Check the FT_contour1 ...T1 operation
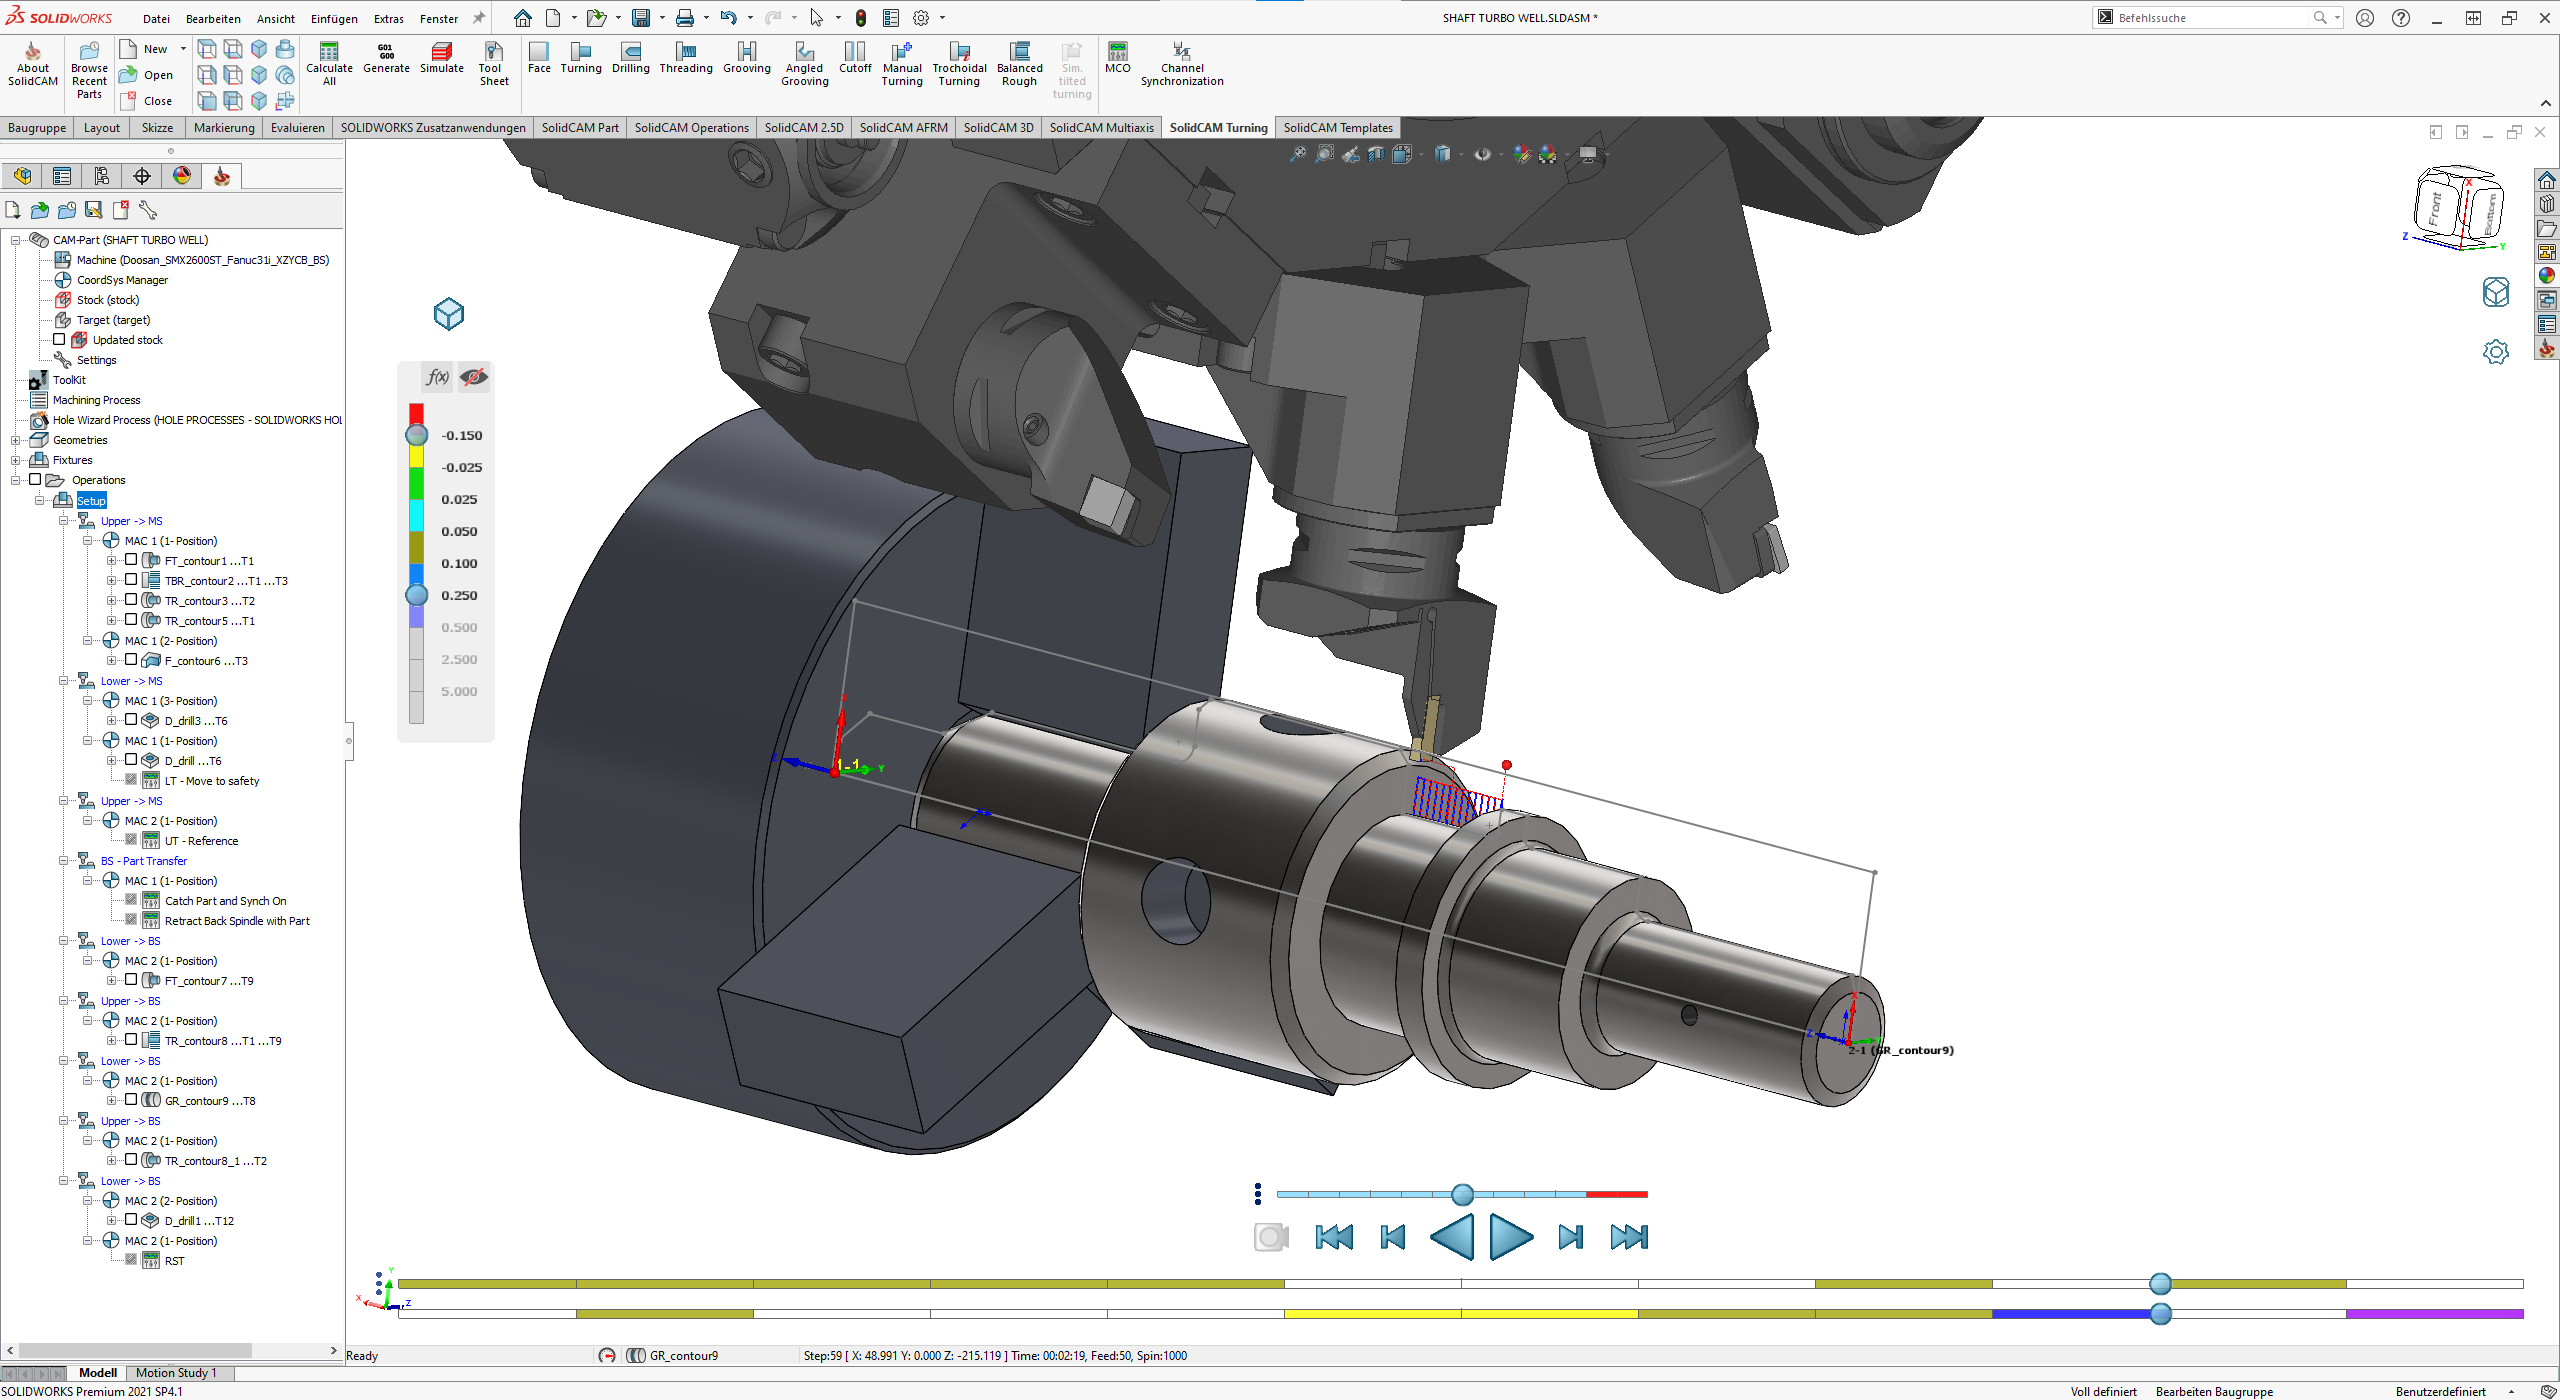Viewport: 2560px width, 1400px height. point(131,560)
